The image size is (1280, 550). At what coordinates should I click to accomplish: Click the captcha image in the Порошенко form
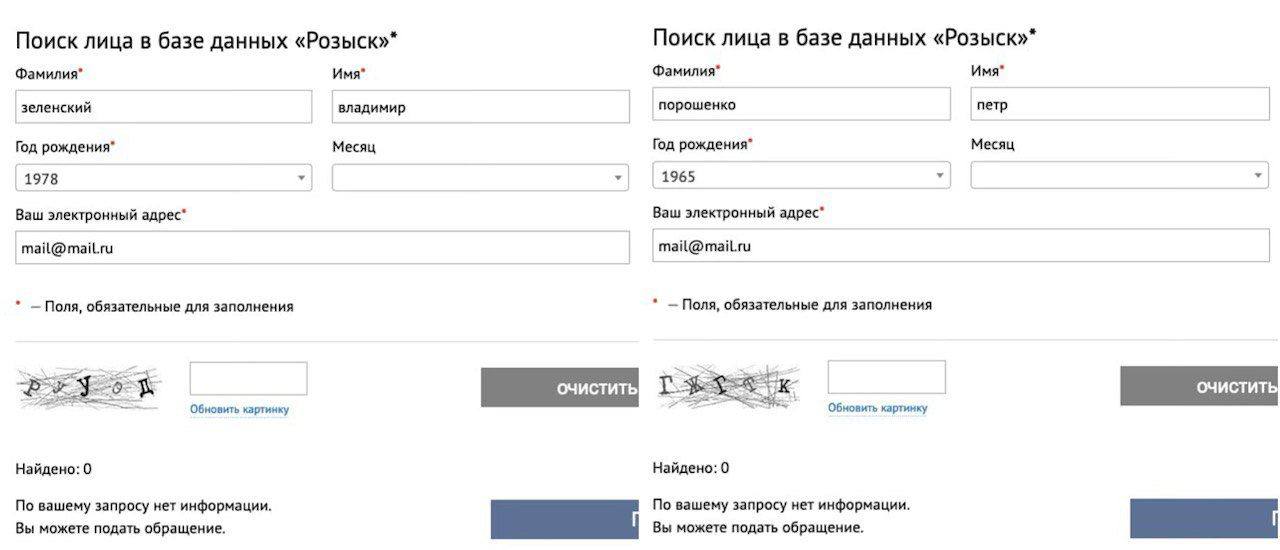727,386
